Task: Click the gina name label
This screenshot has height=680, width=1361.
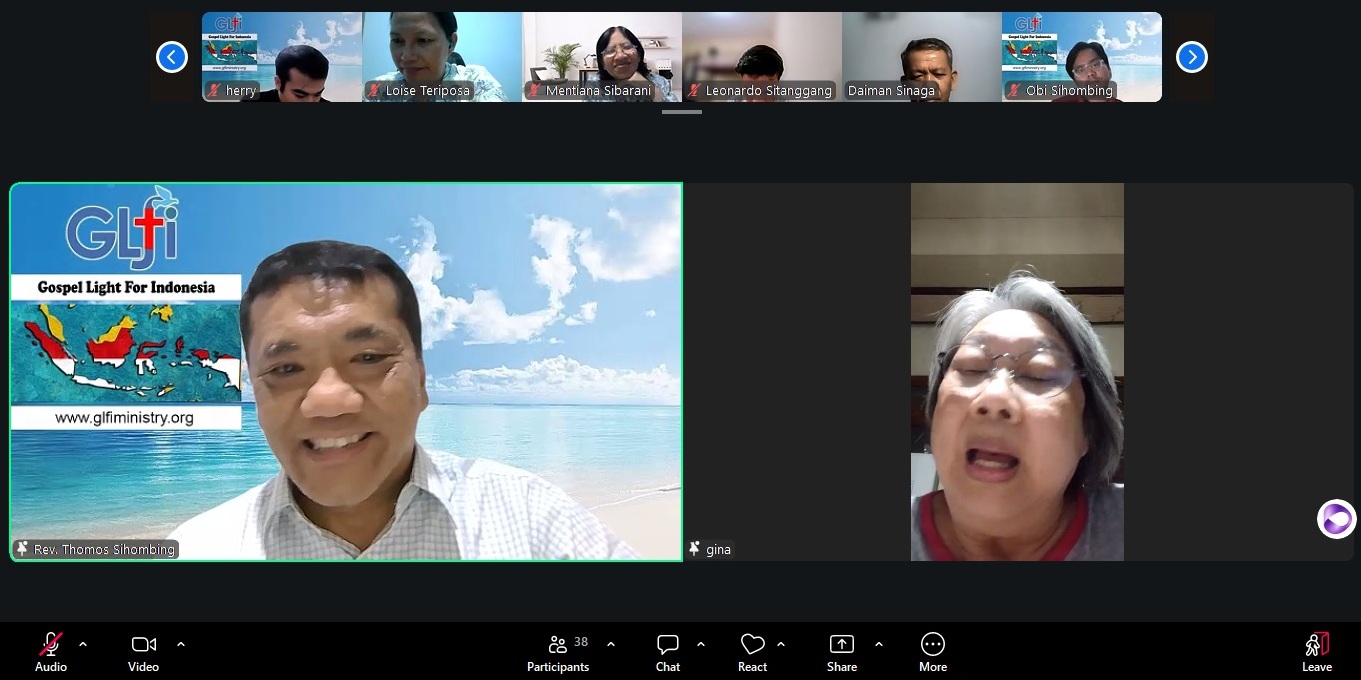Action: coord(718,550)
